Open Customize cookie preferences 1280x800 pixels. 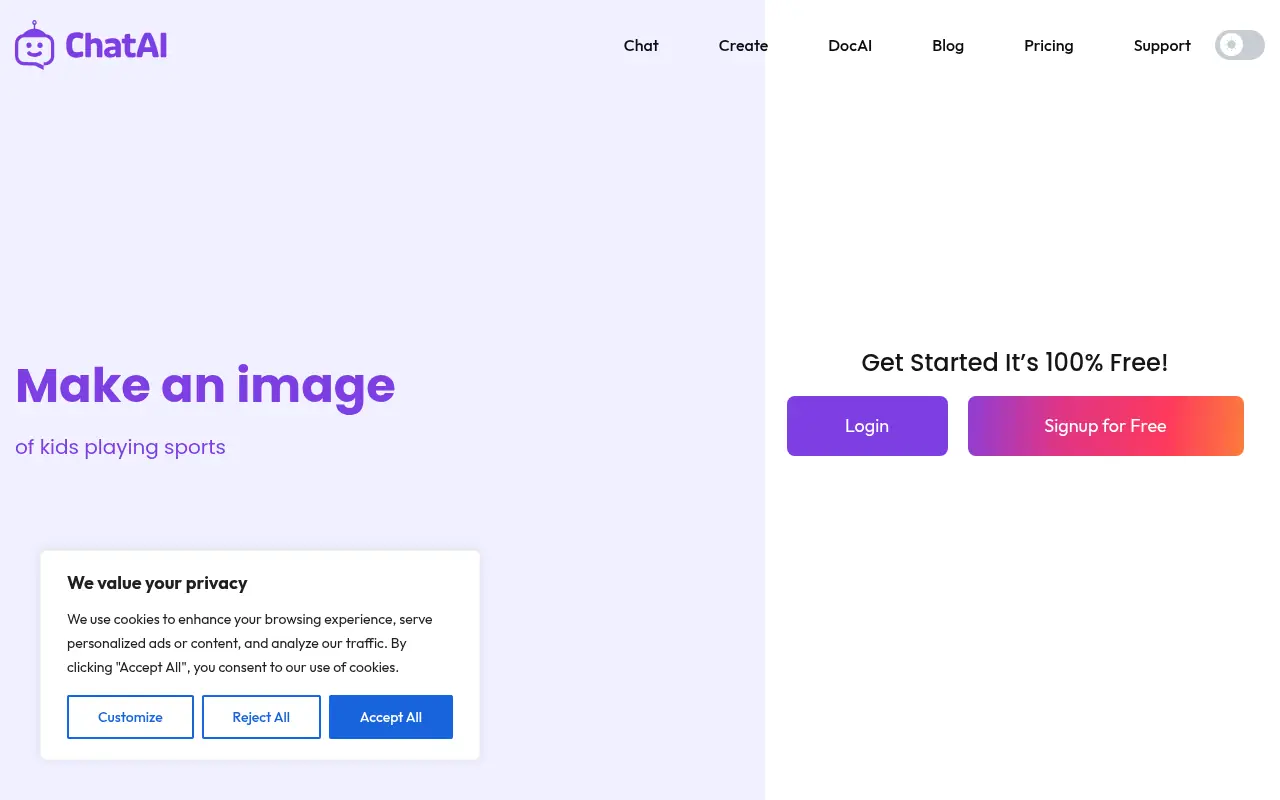coord(130,717)
